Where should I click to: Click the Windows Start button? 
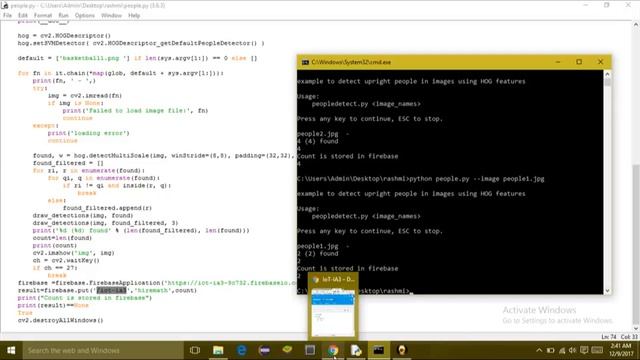pyautogui.click(x=11, y=350)
